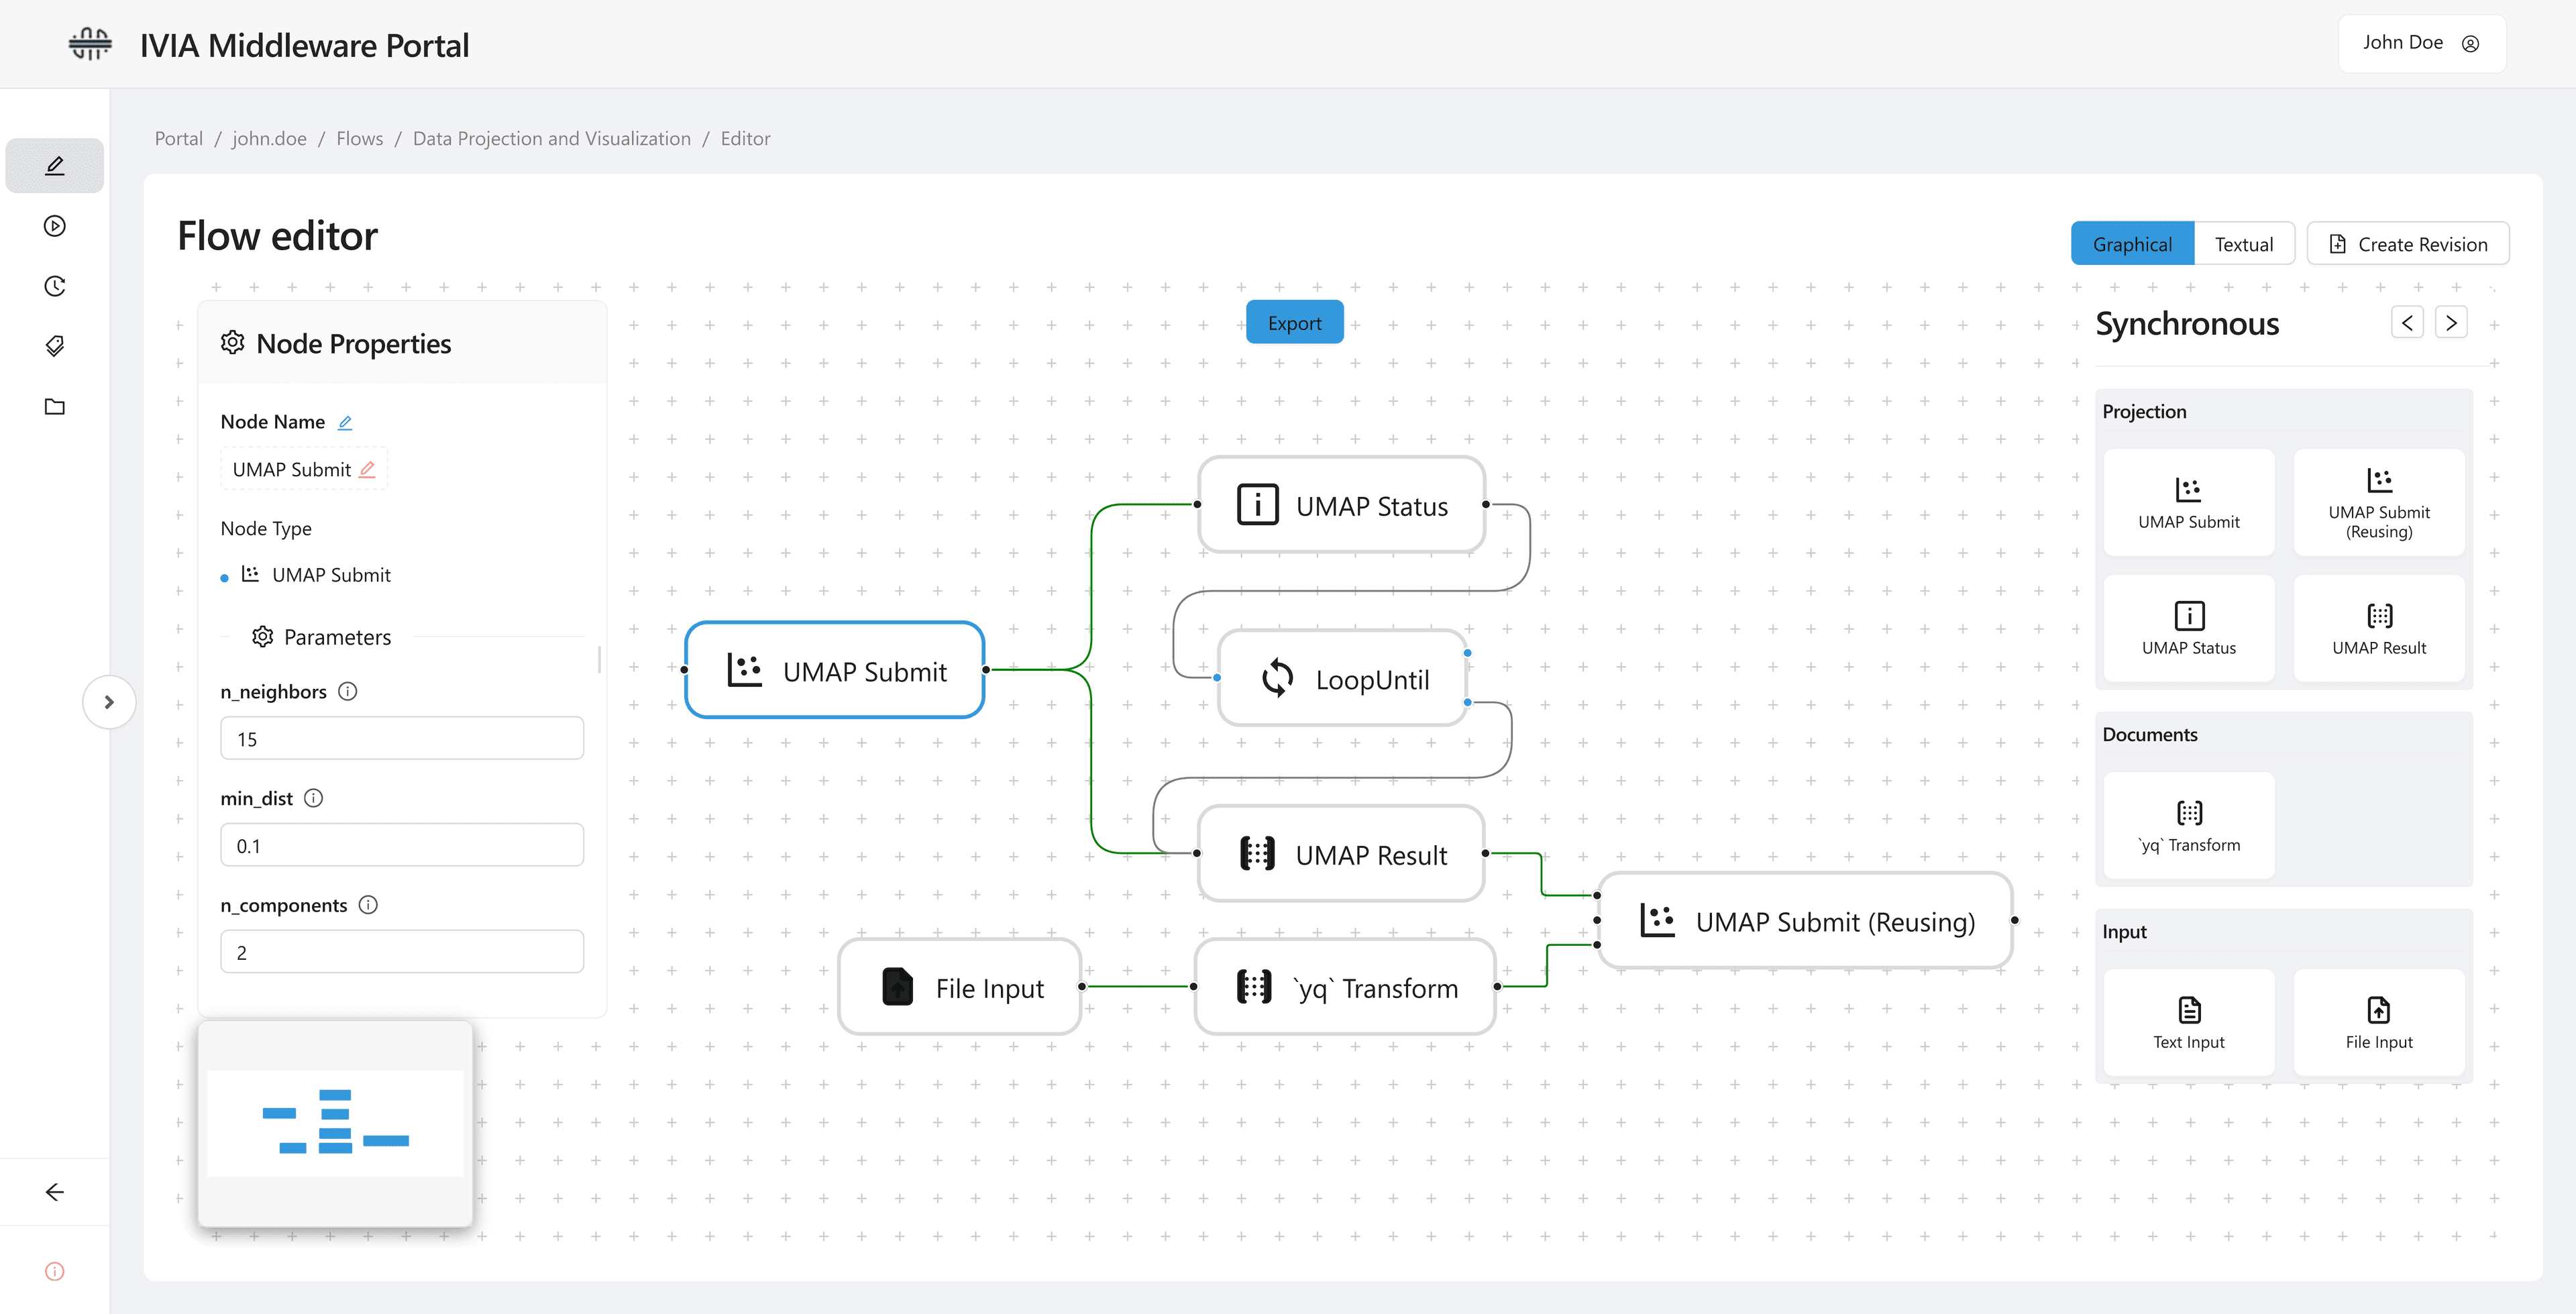Click the Export button
Viewport: 2576px width, 1314px height.
point(1294,323)
